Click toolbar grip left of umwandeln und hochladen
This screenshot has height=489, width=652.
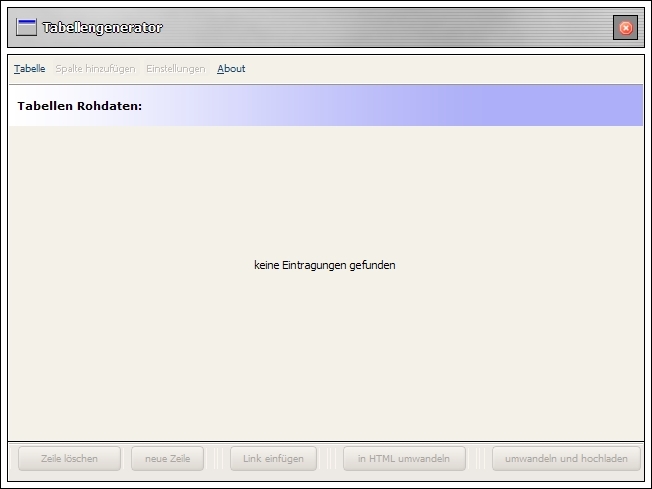coord(479,459)
